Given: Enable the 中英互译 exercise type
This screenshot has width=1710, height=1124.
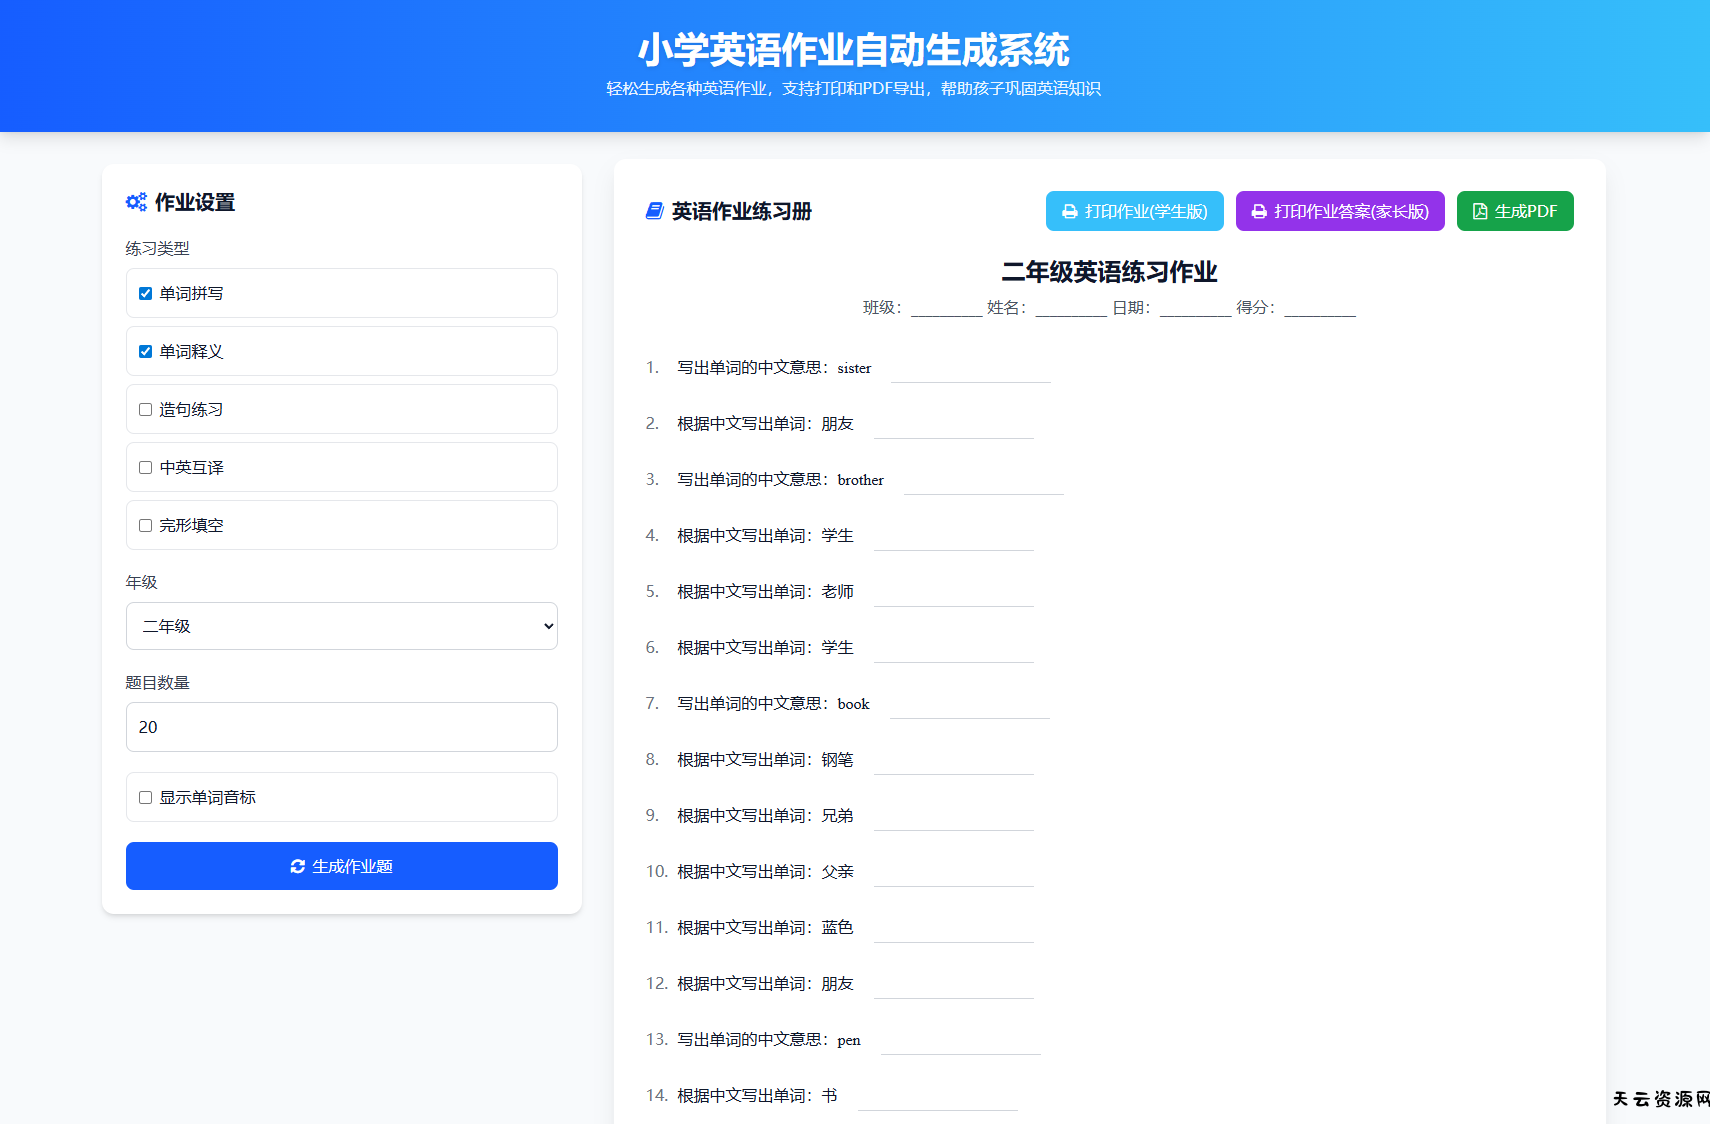Looking at the screenshot, I should pos(144,467).
